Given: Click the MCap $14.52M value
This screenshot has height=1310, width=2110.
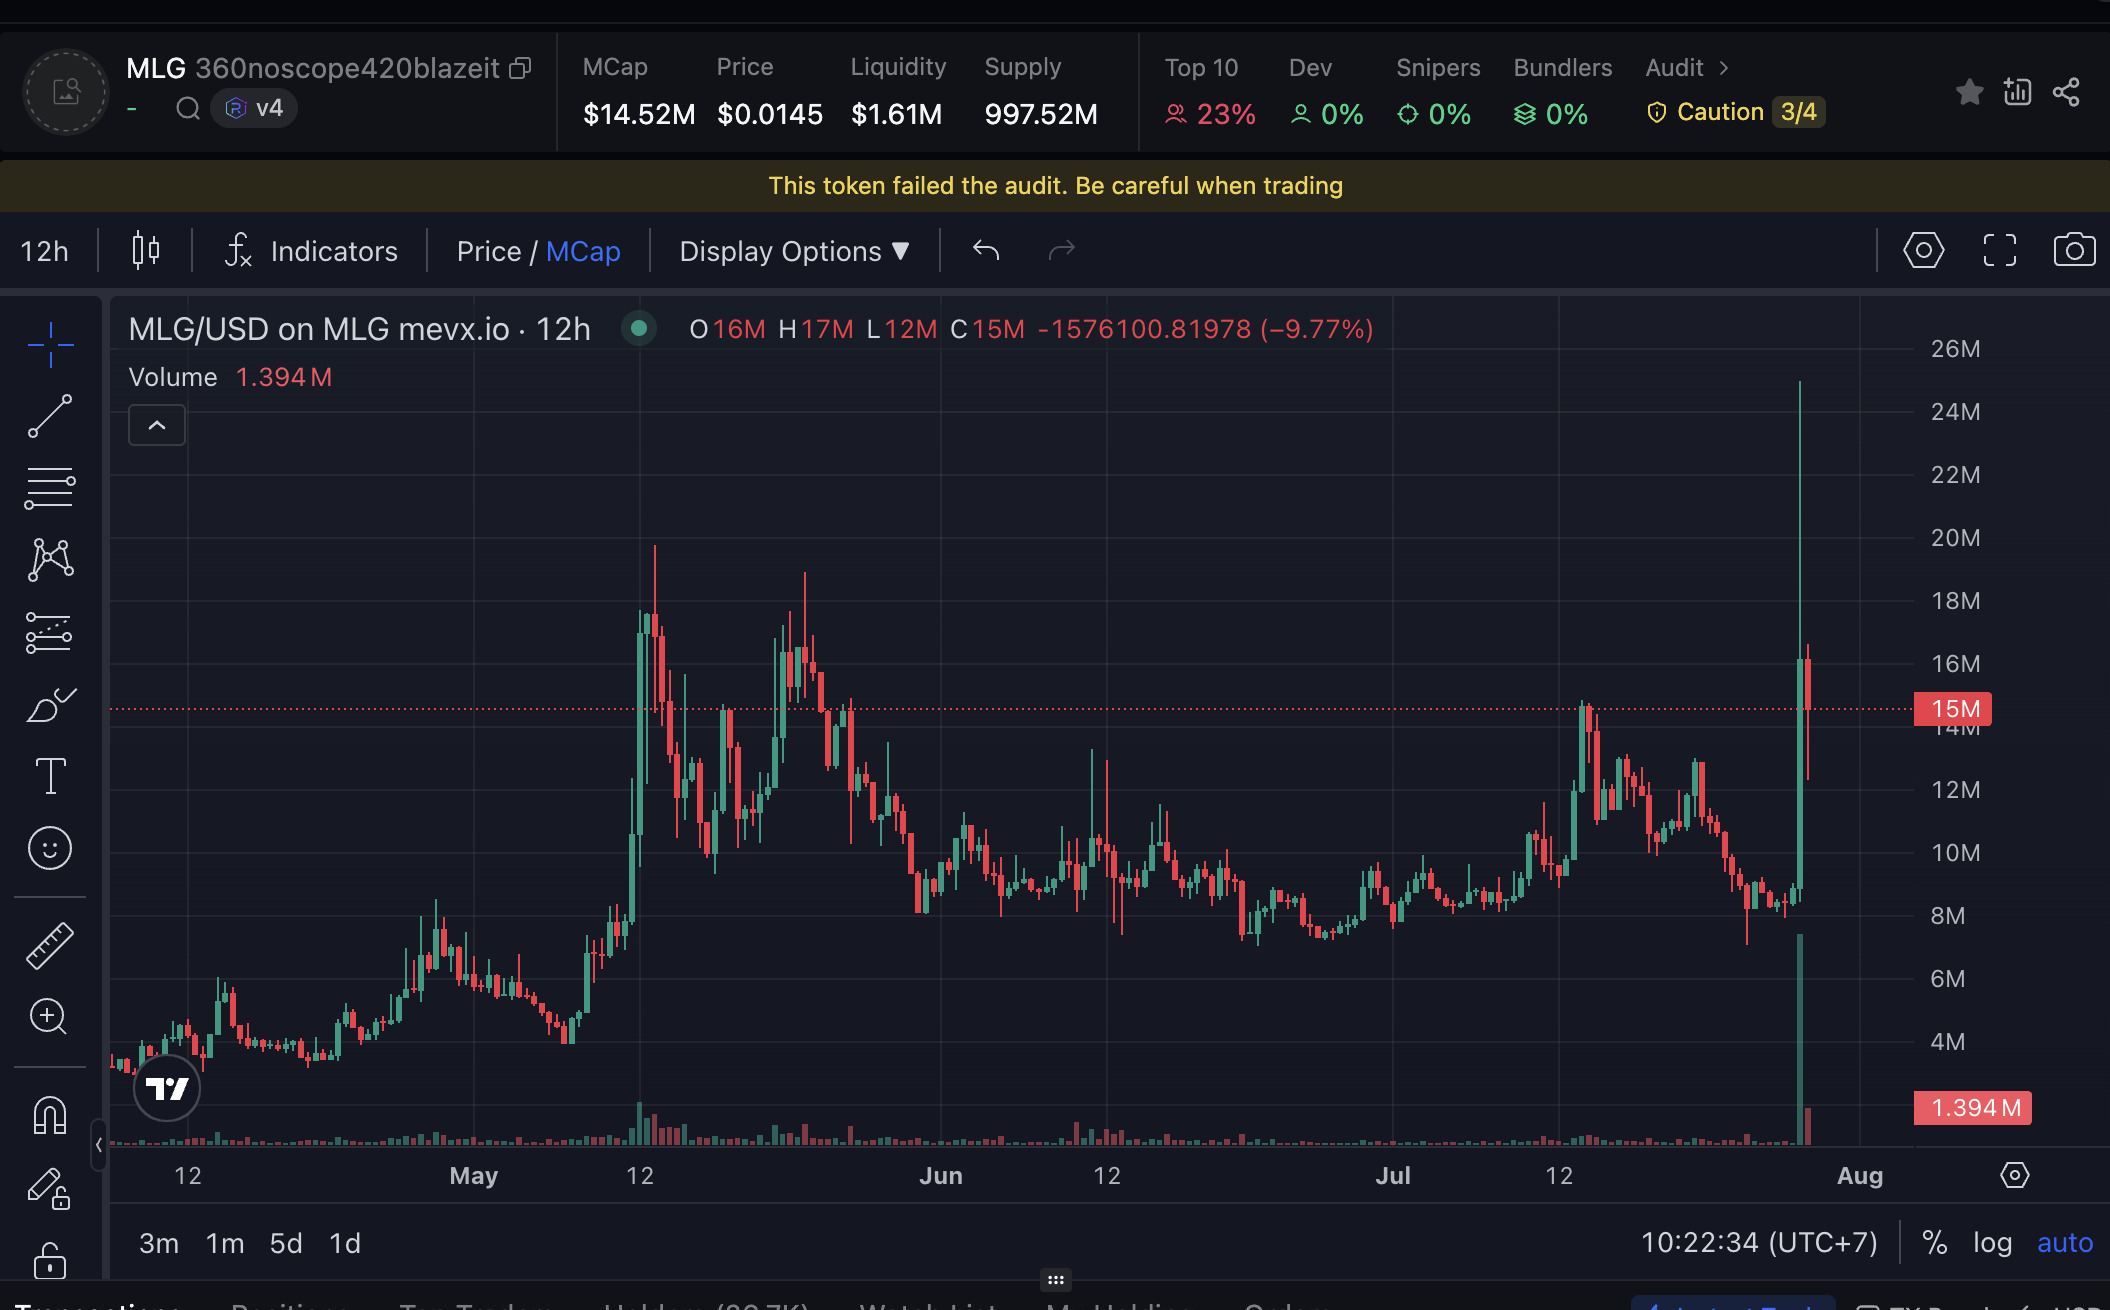Looking at the screenshot, I should [639, 114].
